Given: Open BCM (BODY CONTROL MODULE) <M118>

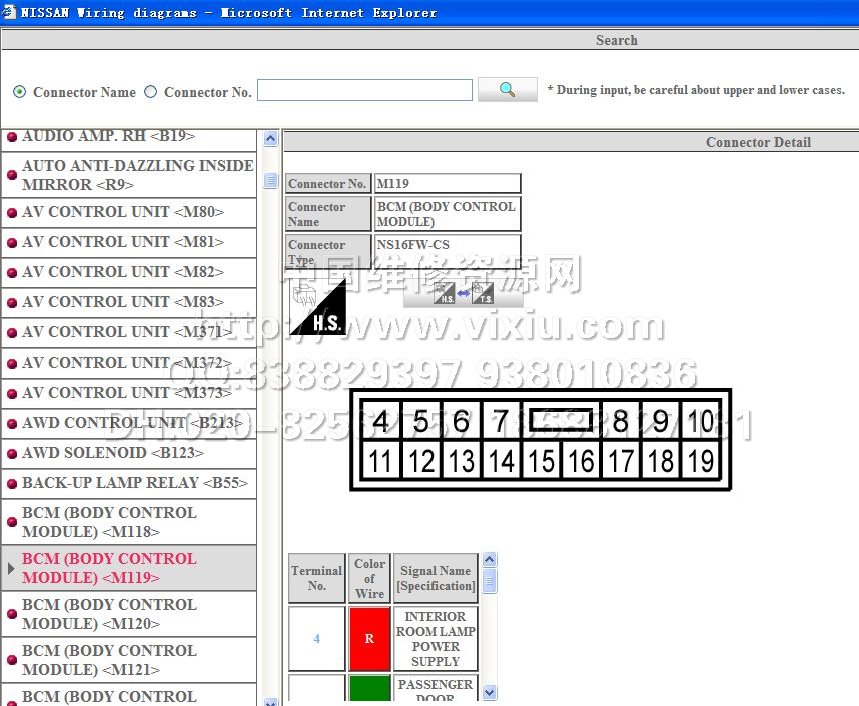Looking at the screenshot, I should 129,522.
